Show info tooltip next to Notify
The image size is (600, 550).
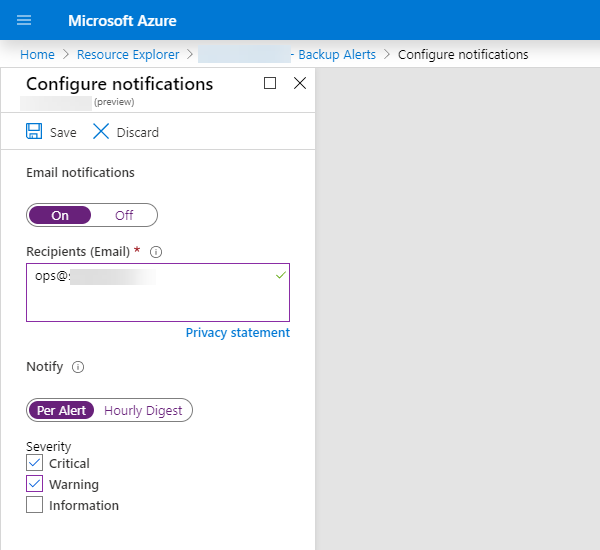pos(78,367)
